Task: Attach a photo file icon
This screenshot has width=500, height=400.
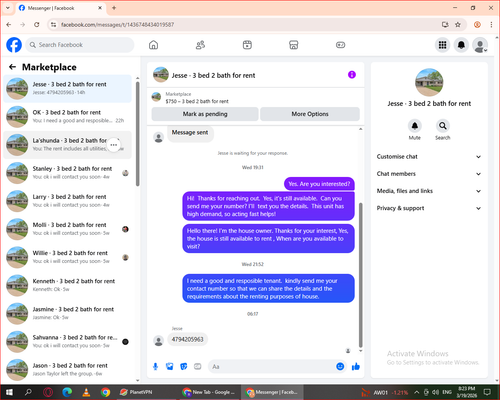Action: pyautogui.click(x=170, y=367)
